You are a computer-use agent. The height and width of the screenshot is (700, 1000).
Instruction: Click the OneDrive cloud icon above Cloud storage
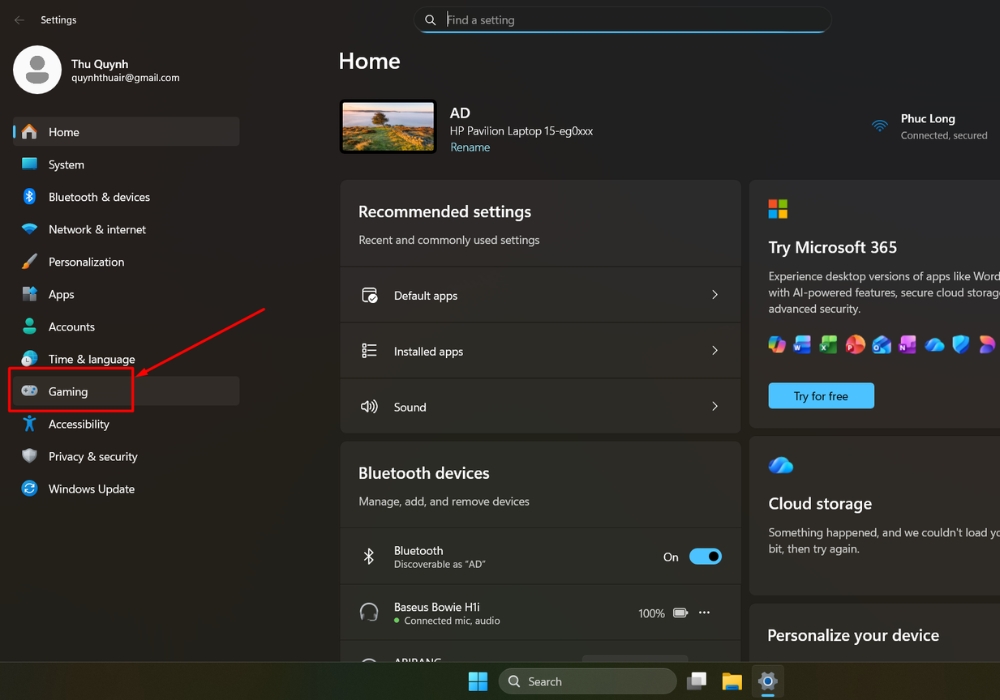pyautogui.click(x=781, y=465)
